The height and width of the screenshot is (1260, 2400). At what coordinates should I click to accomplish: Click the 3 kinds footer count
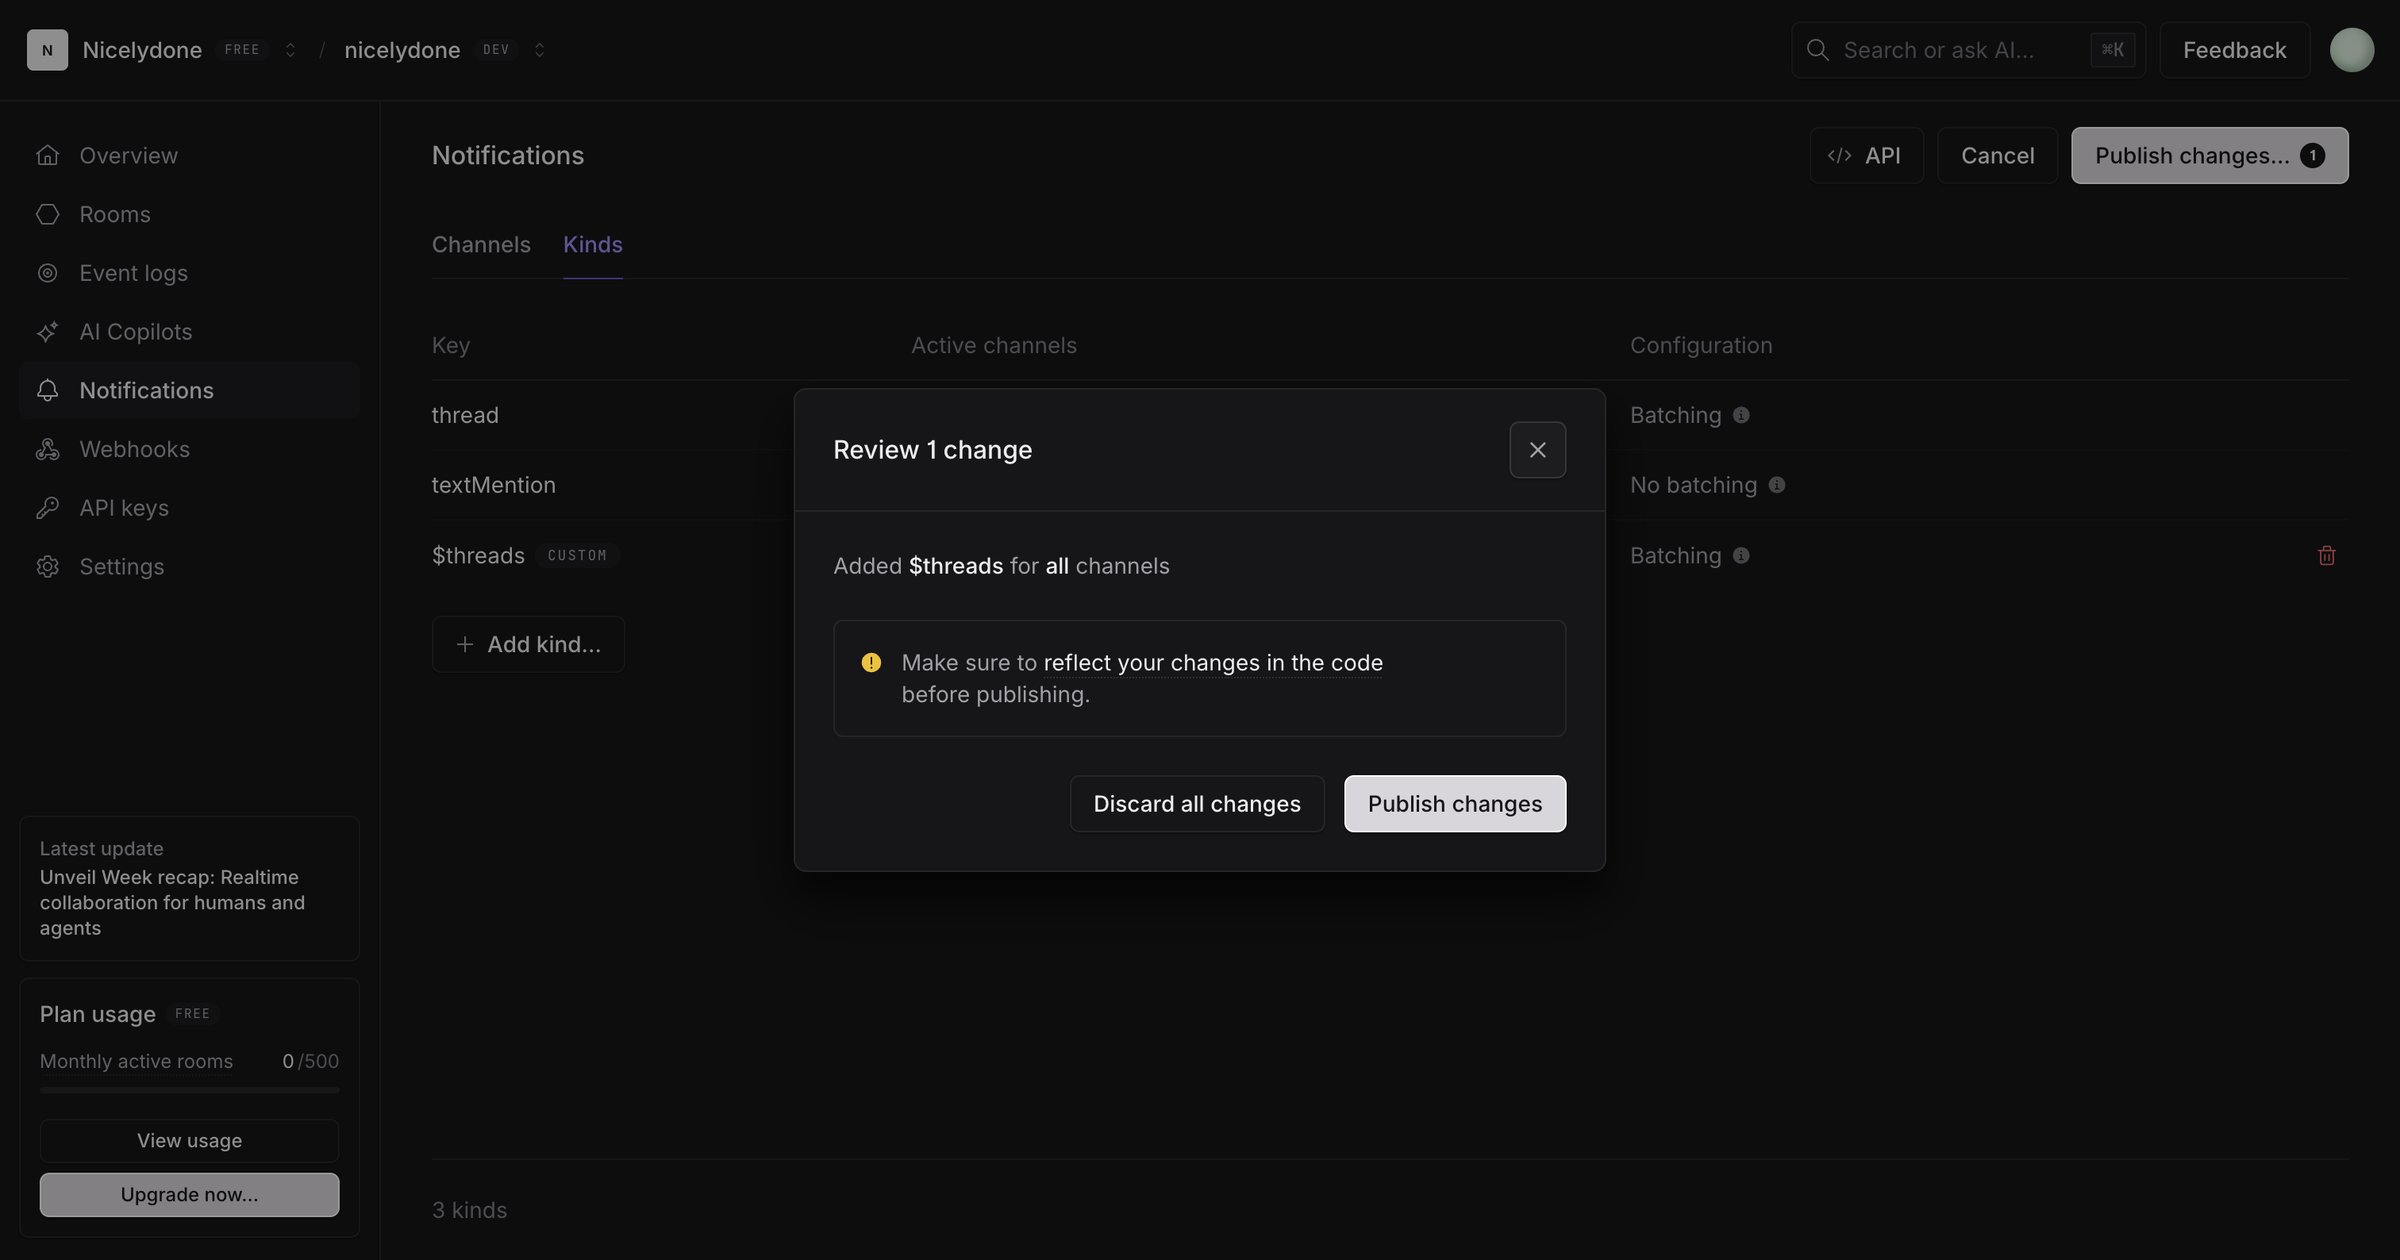coord(469,1211)
